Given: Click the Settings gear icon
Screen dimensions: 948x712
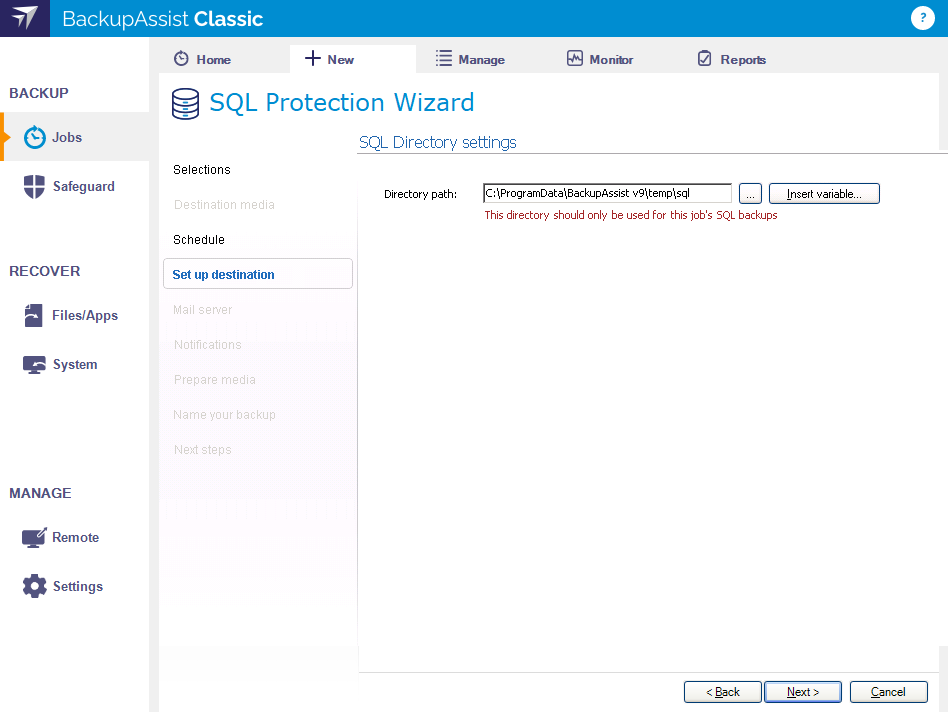Looking at the screenshot, I should tap(34, 586).
